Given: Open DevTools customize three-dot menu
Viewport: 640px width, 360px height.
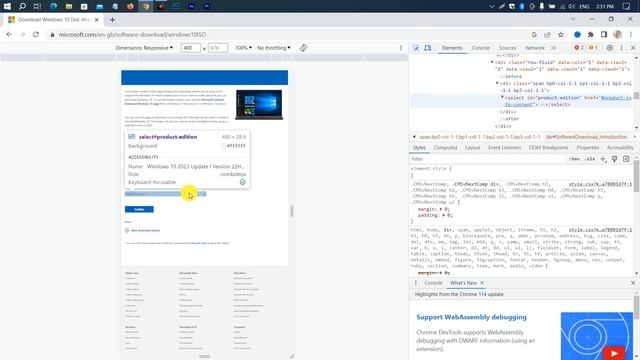Looking at the screenshot, I should click(622, 48).
